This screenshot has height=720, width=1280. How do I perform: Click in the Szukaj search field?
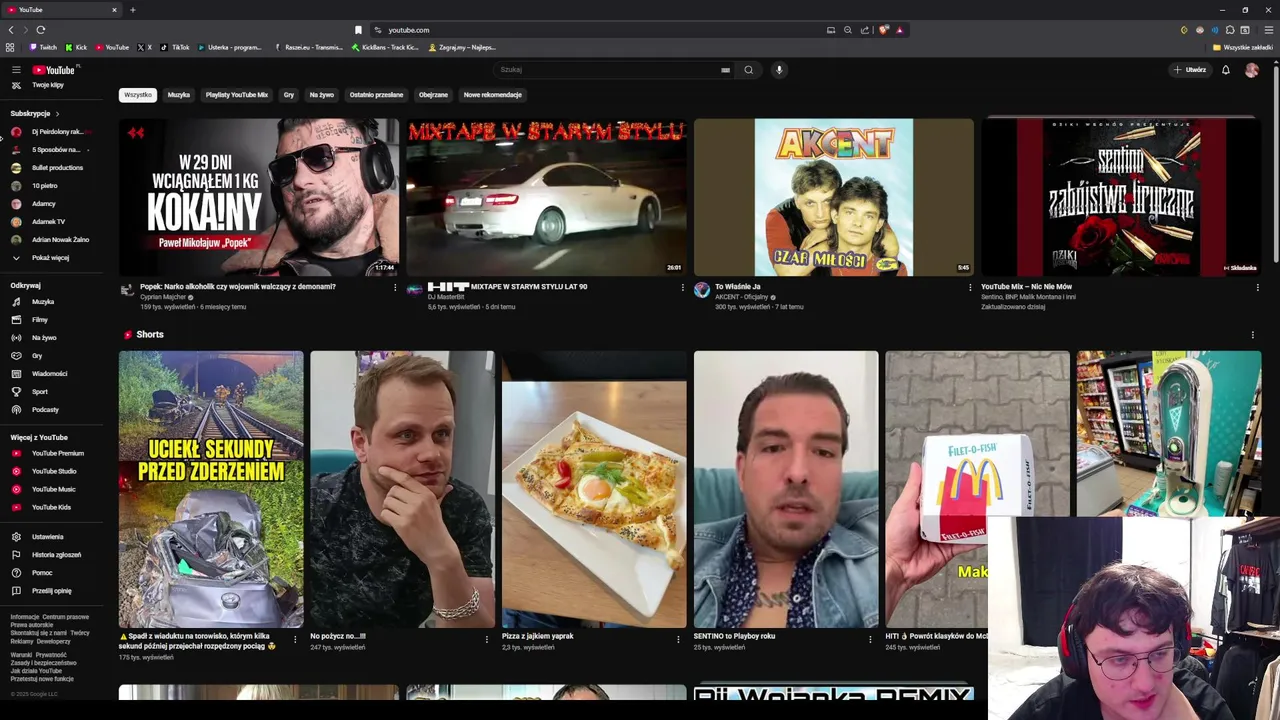605,70
